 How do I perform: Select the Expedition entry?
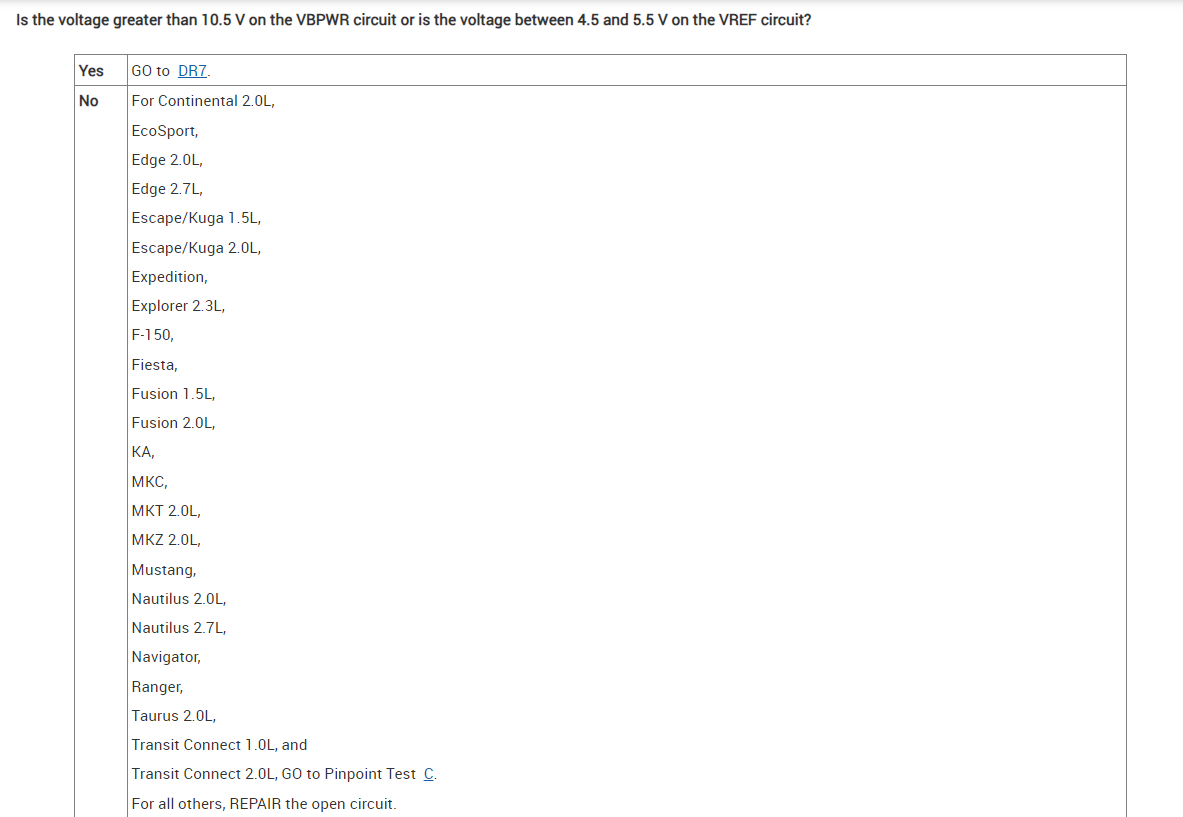pyautogui.click(x=170, y=277)
